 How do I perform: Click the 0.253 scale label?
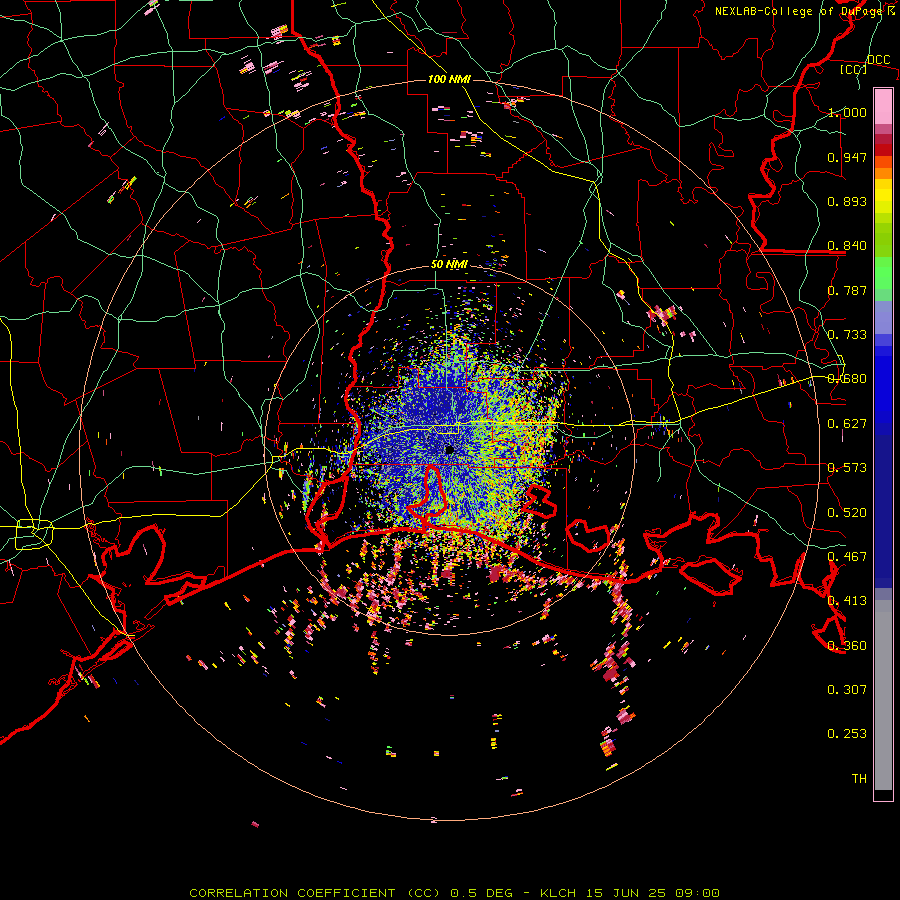click(847, 734)
